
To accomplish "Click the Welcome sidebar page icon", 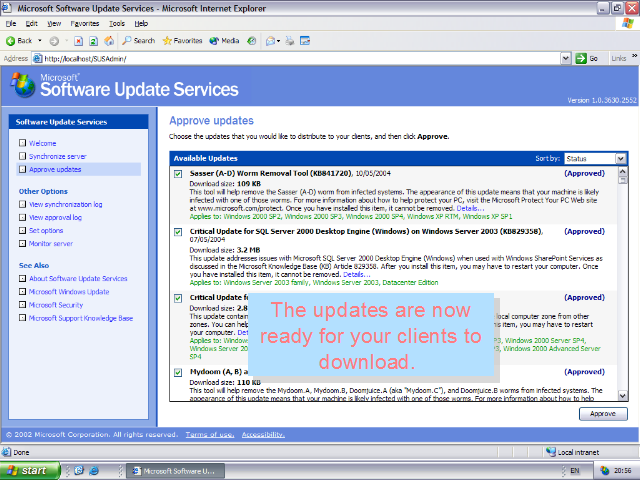I will pos(22,143).
